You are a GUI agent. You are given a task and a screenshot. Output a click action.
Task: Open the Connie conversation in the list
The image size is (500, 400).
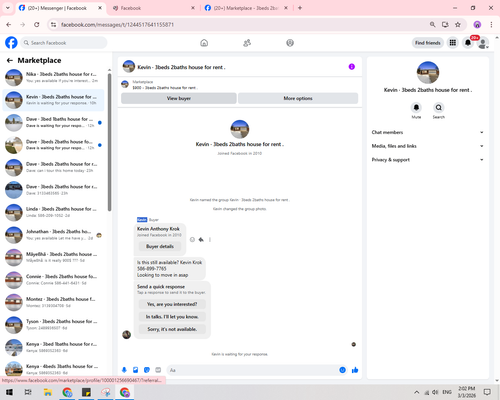(53, 280)
